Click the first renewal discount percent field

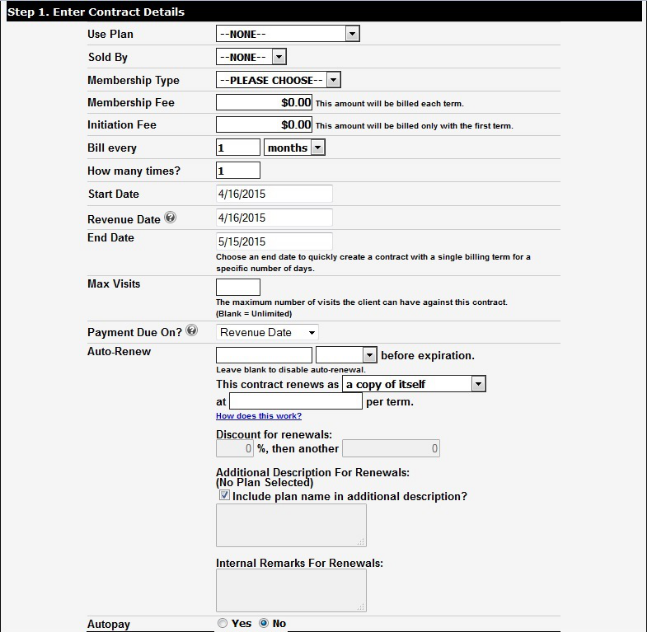[235, 448]
